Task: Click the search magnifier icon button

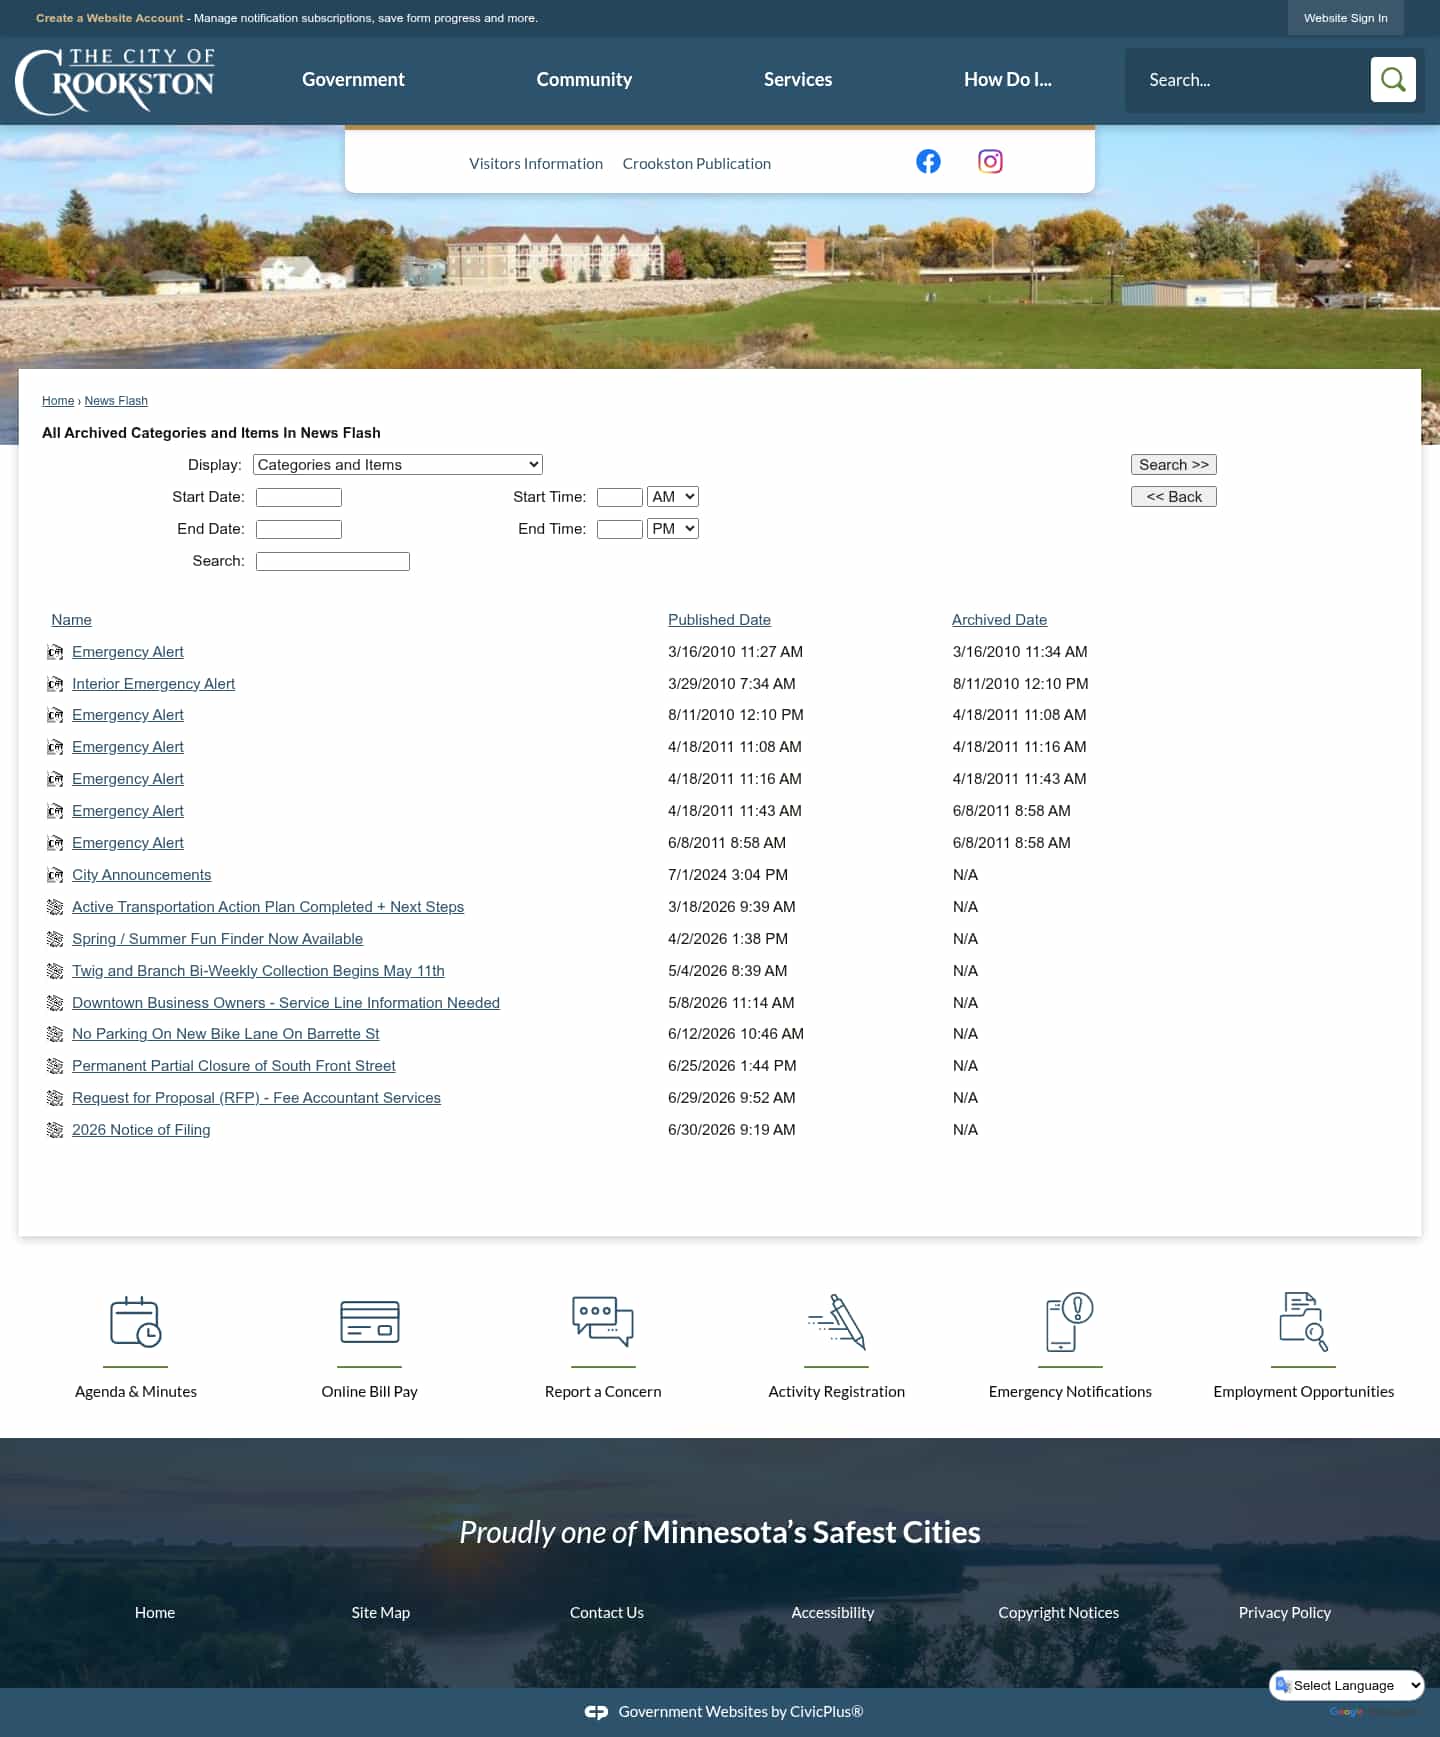Action: [1393, 79]
